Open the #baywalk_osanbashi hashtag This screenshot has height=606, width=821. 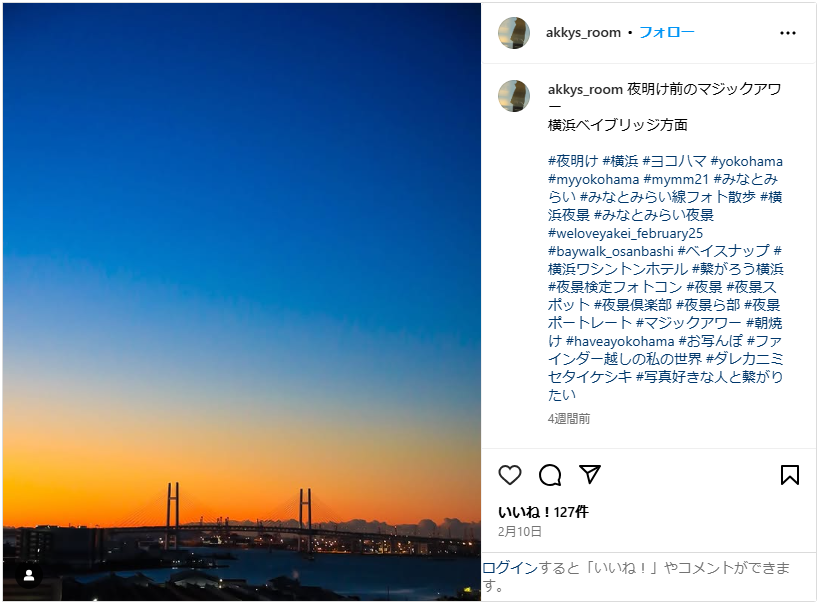pos(610,251)
